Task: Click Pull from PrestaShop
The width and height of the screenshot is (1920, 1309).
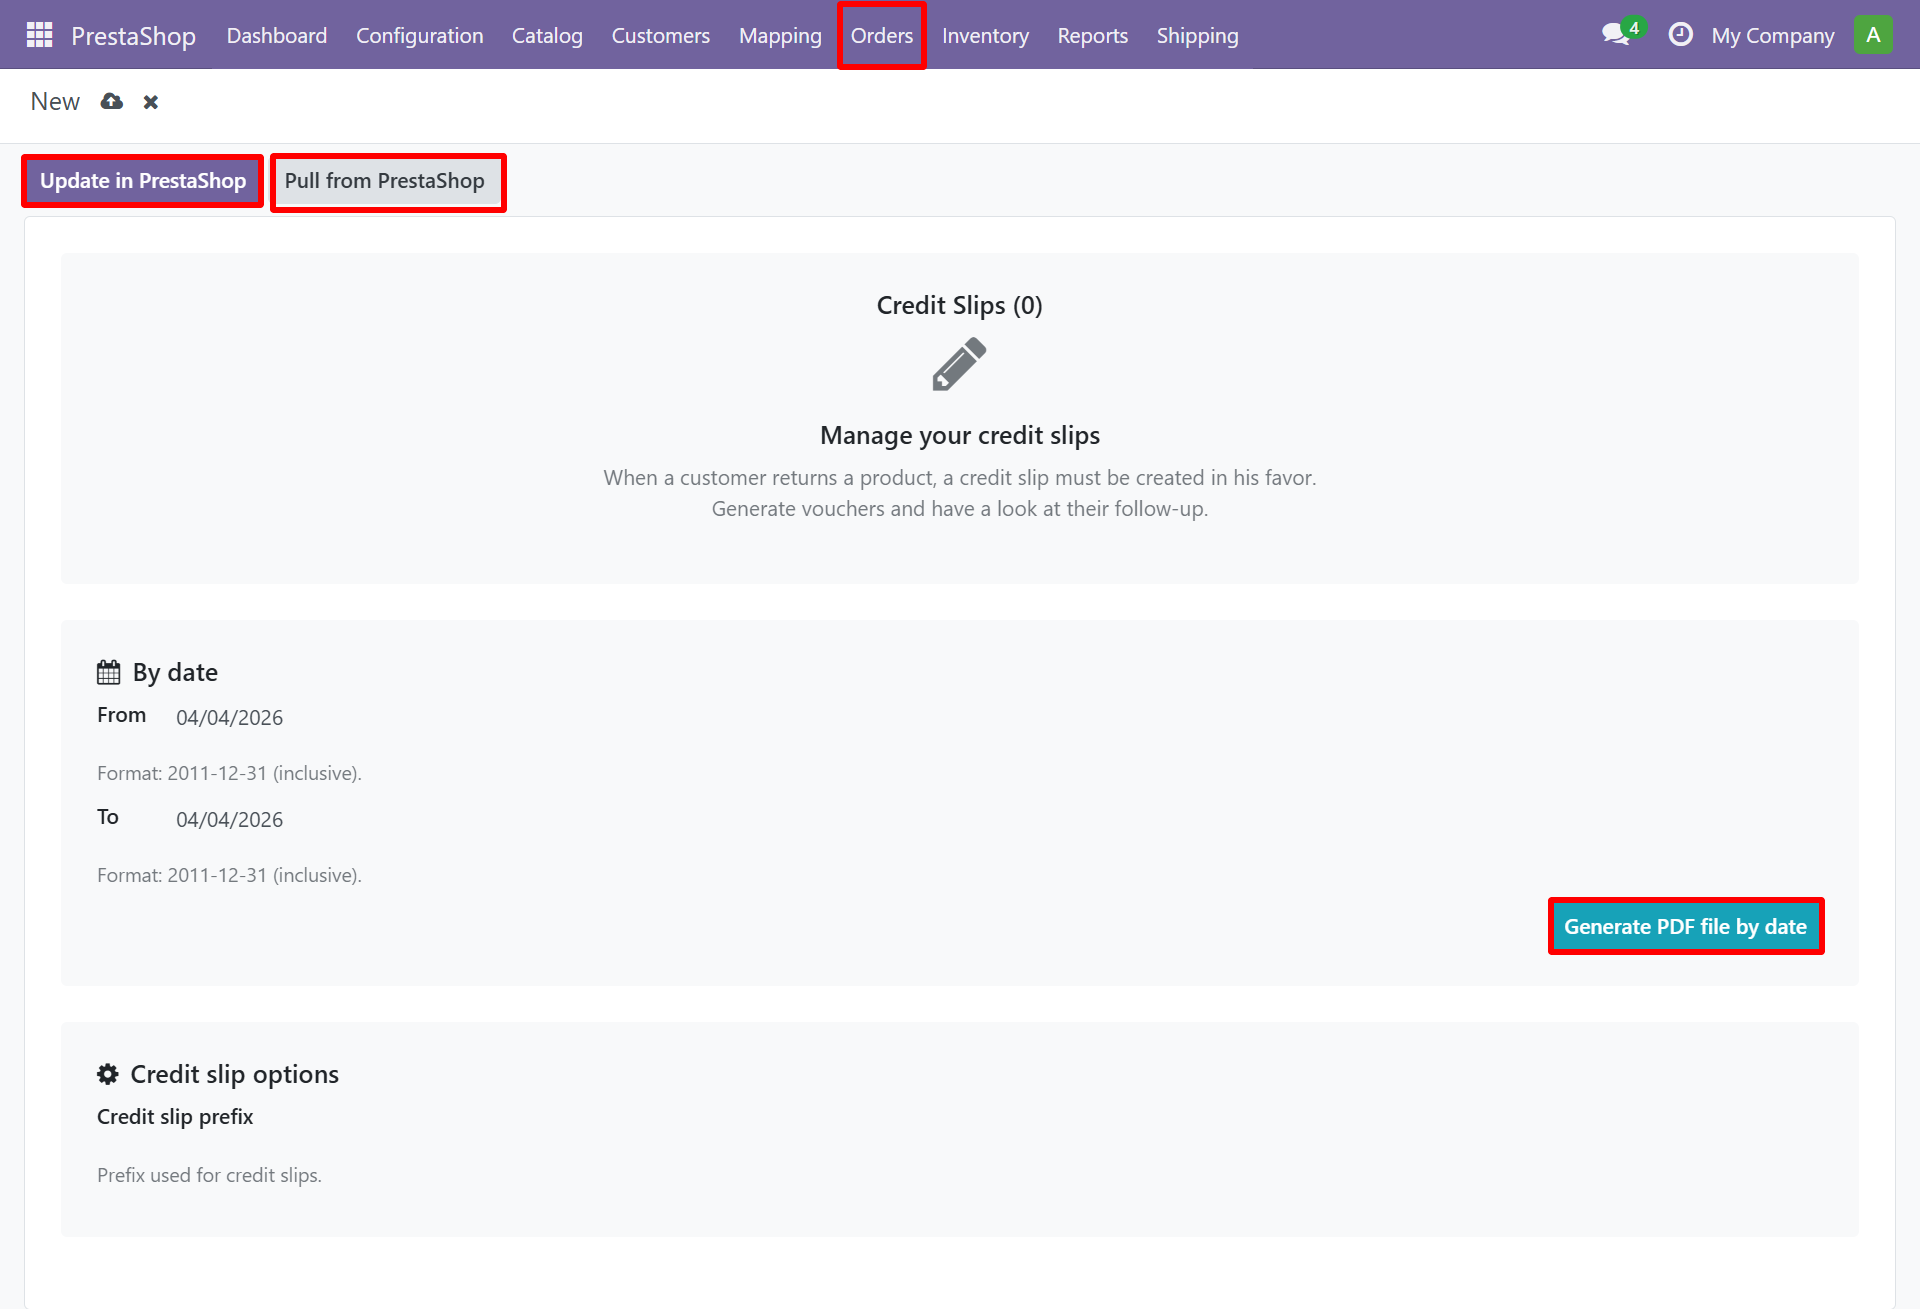Action: point(387,182)
